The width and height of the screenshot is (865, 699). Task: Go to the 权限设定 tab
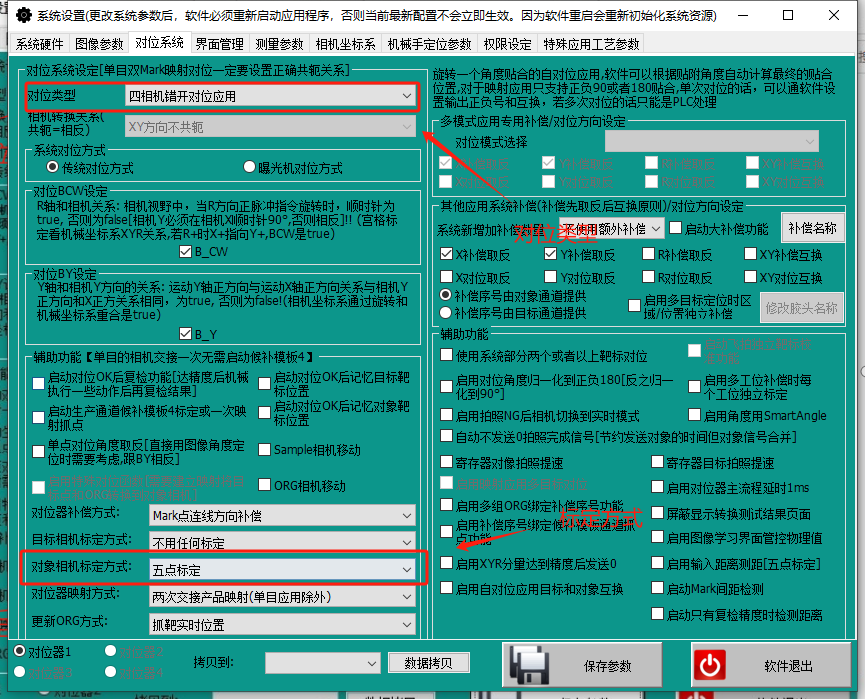508,44
